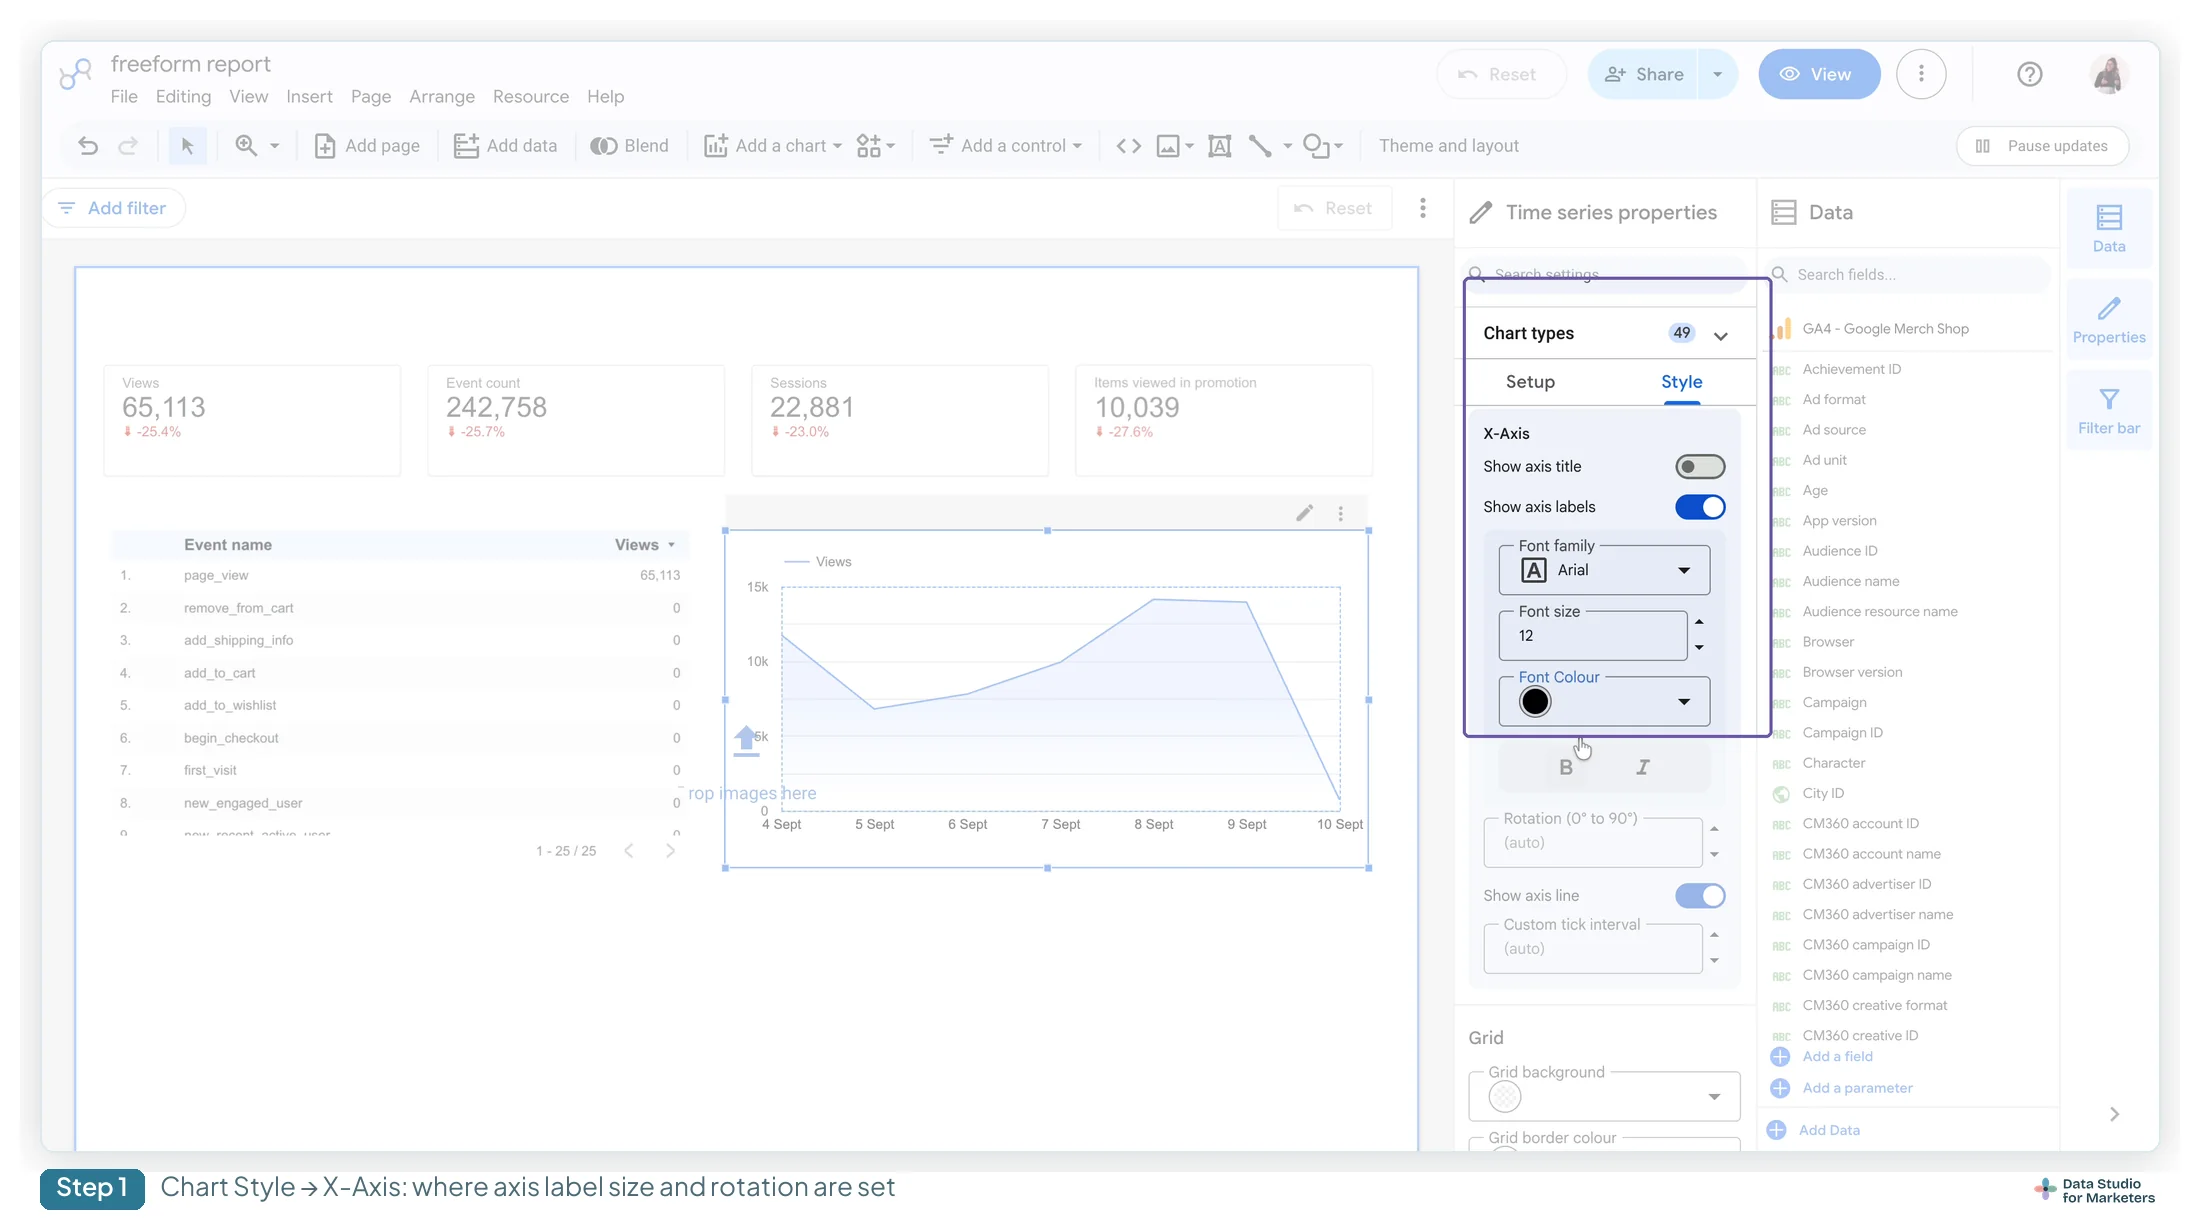Click the Add data toolbar button

pos(505,146)
